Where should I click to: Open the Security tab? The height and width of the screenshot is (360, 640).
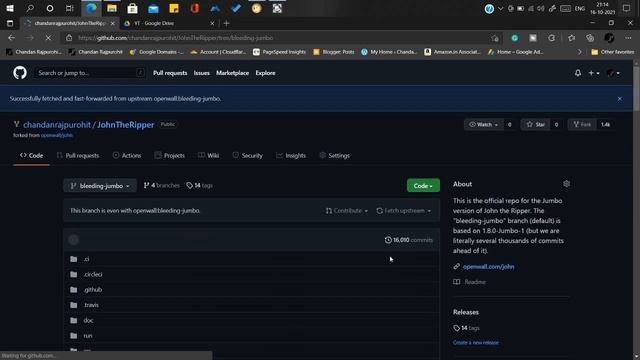tap(247, 156)
